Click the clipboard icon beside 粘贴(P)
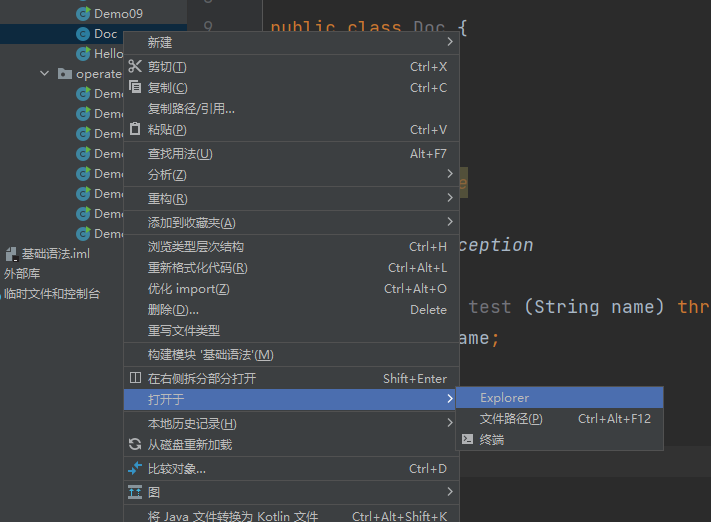 tap(135, 129)
